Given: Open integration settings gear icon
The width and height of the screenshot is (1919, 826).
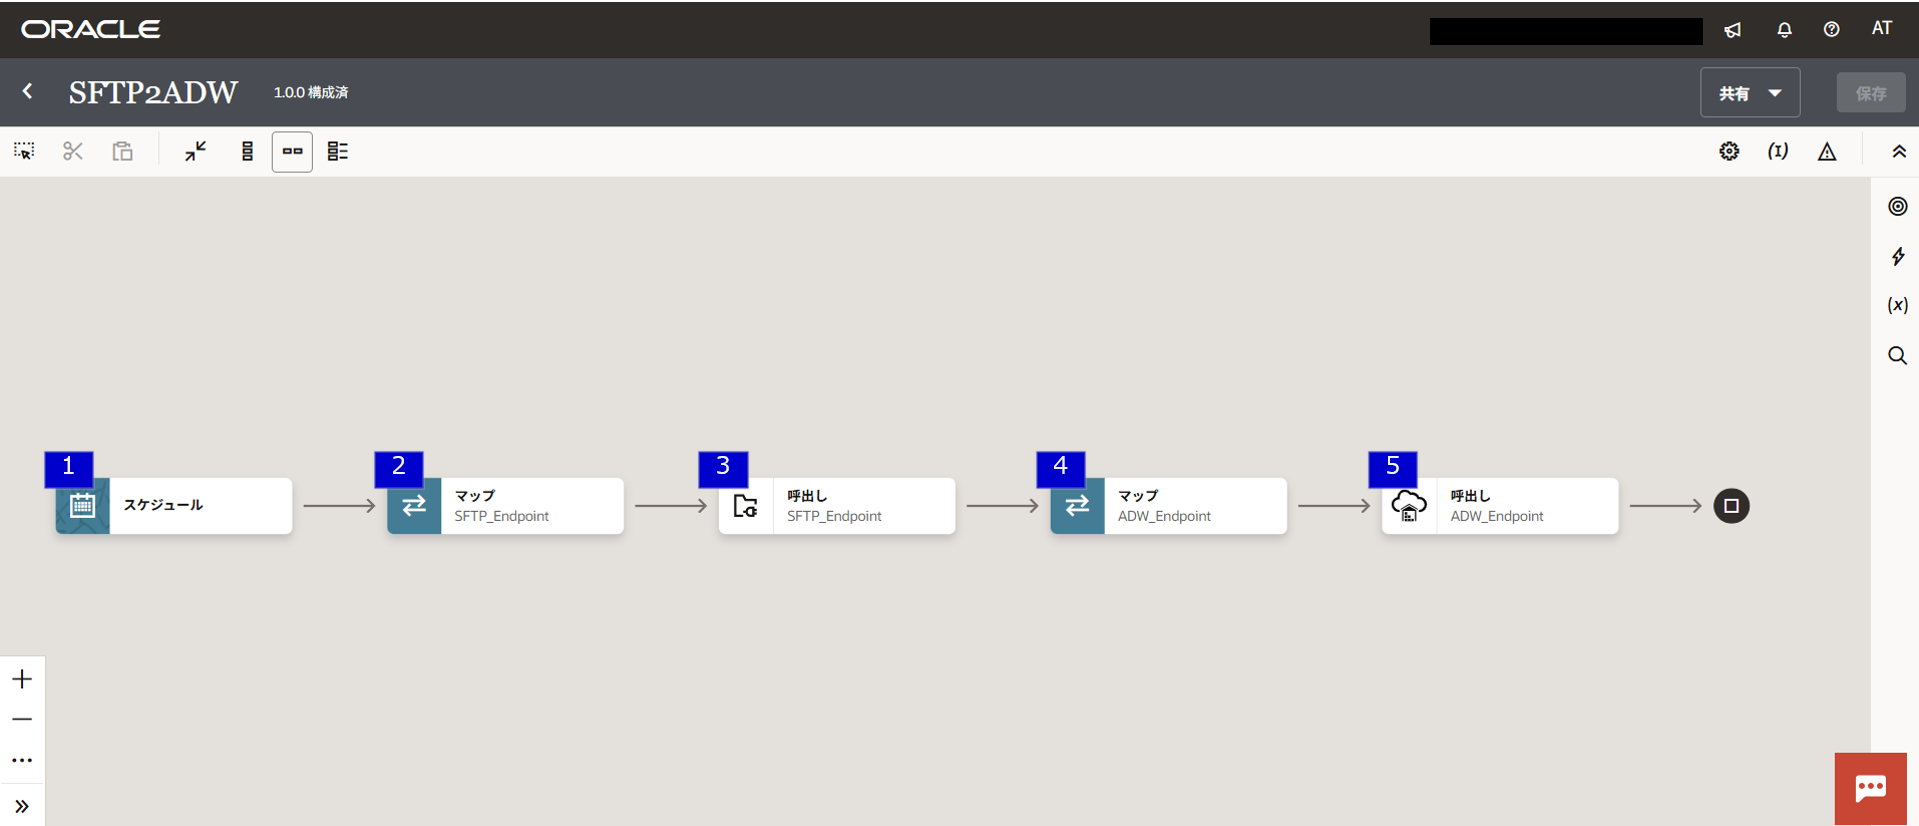Looking at the screenshot, I should pyautogui.click(x=1729, y=151).
